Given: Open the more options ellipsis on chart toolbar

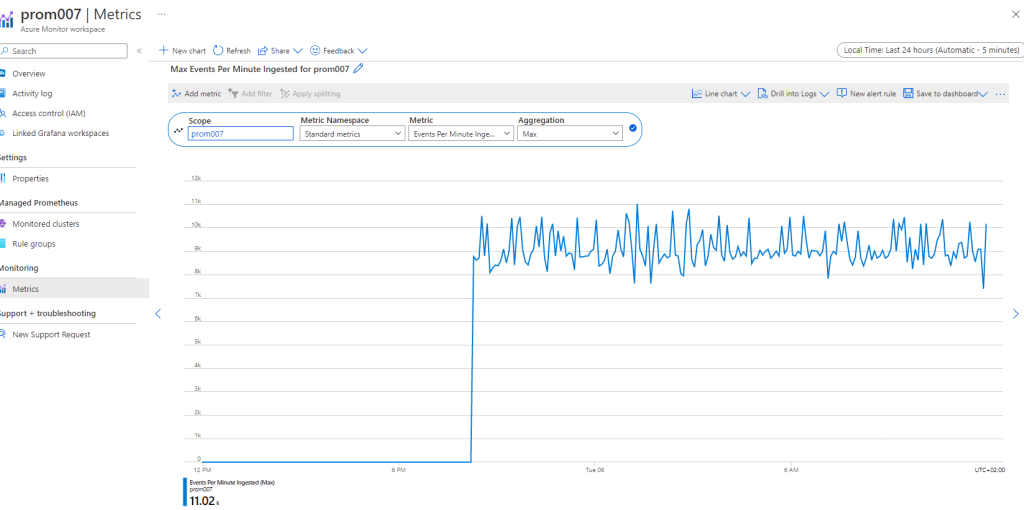Looking at the screenshot, I should click(1000, 93).
